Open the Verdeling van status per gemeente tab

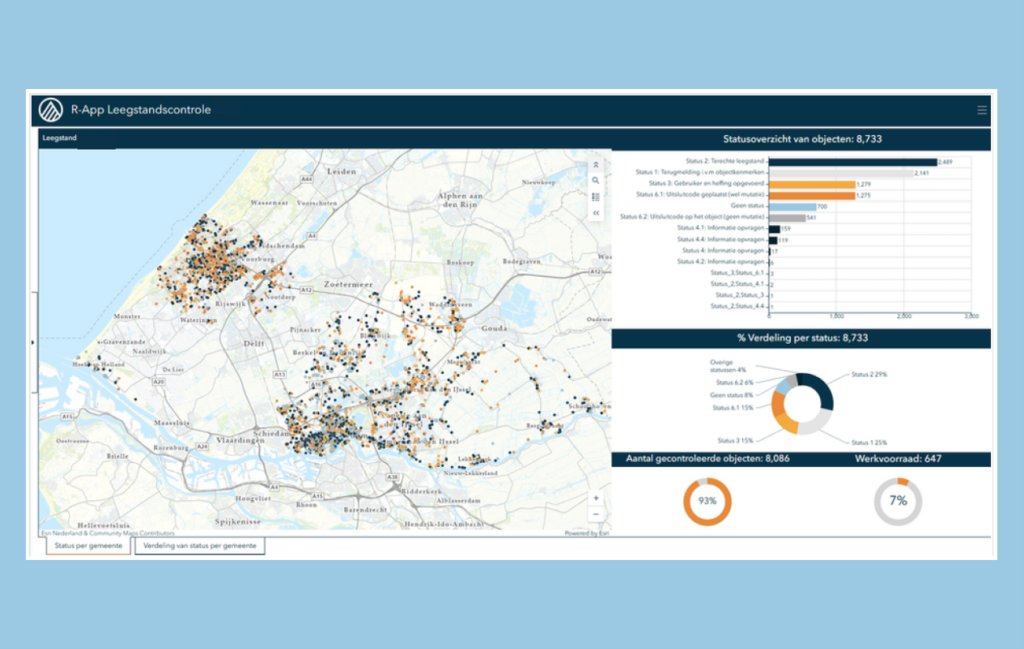(x=200, y=546)
